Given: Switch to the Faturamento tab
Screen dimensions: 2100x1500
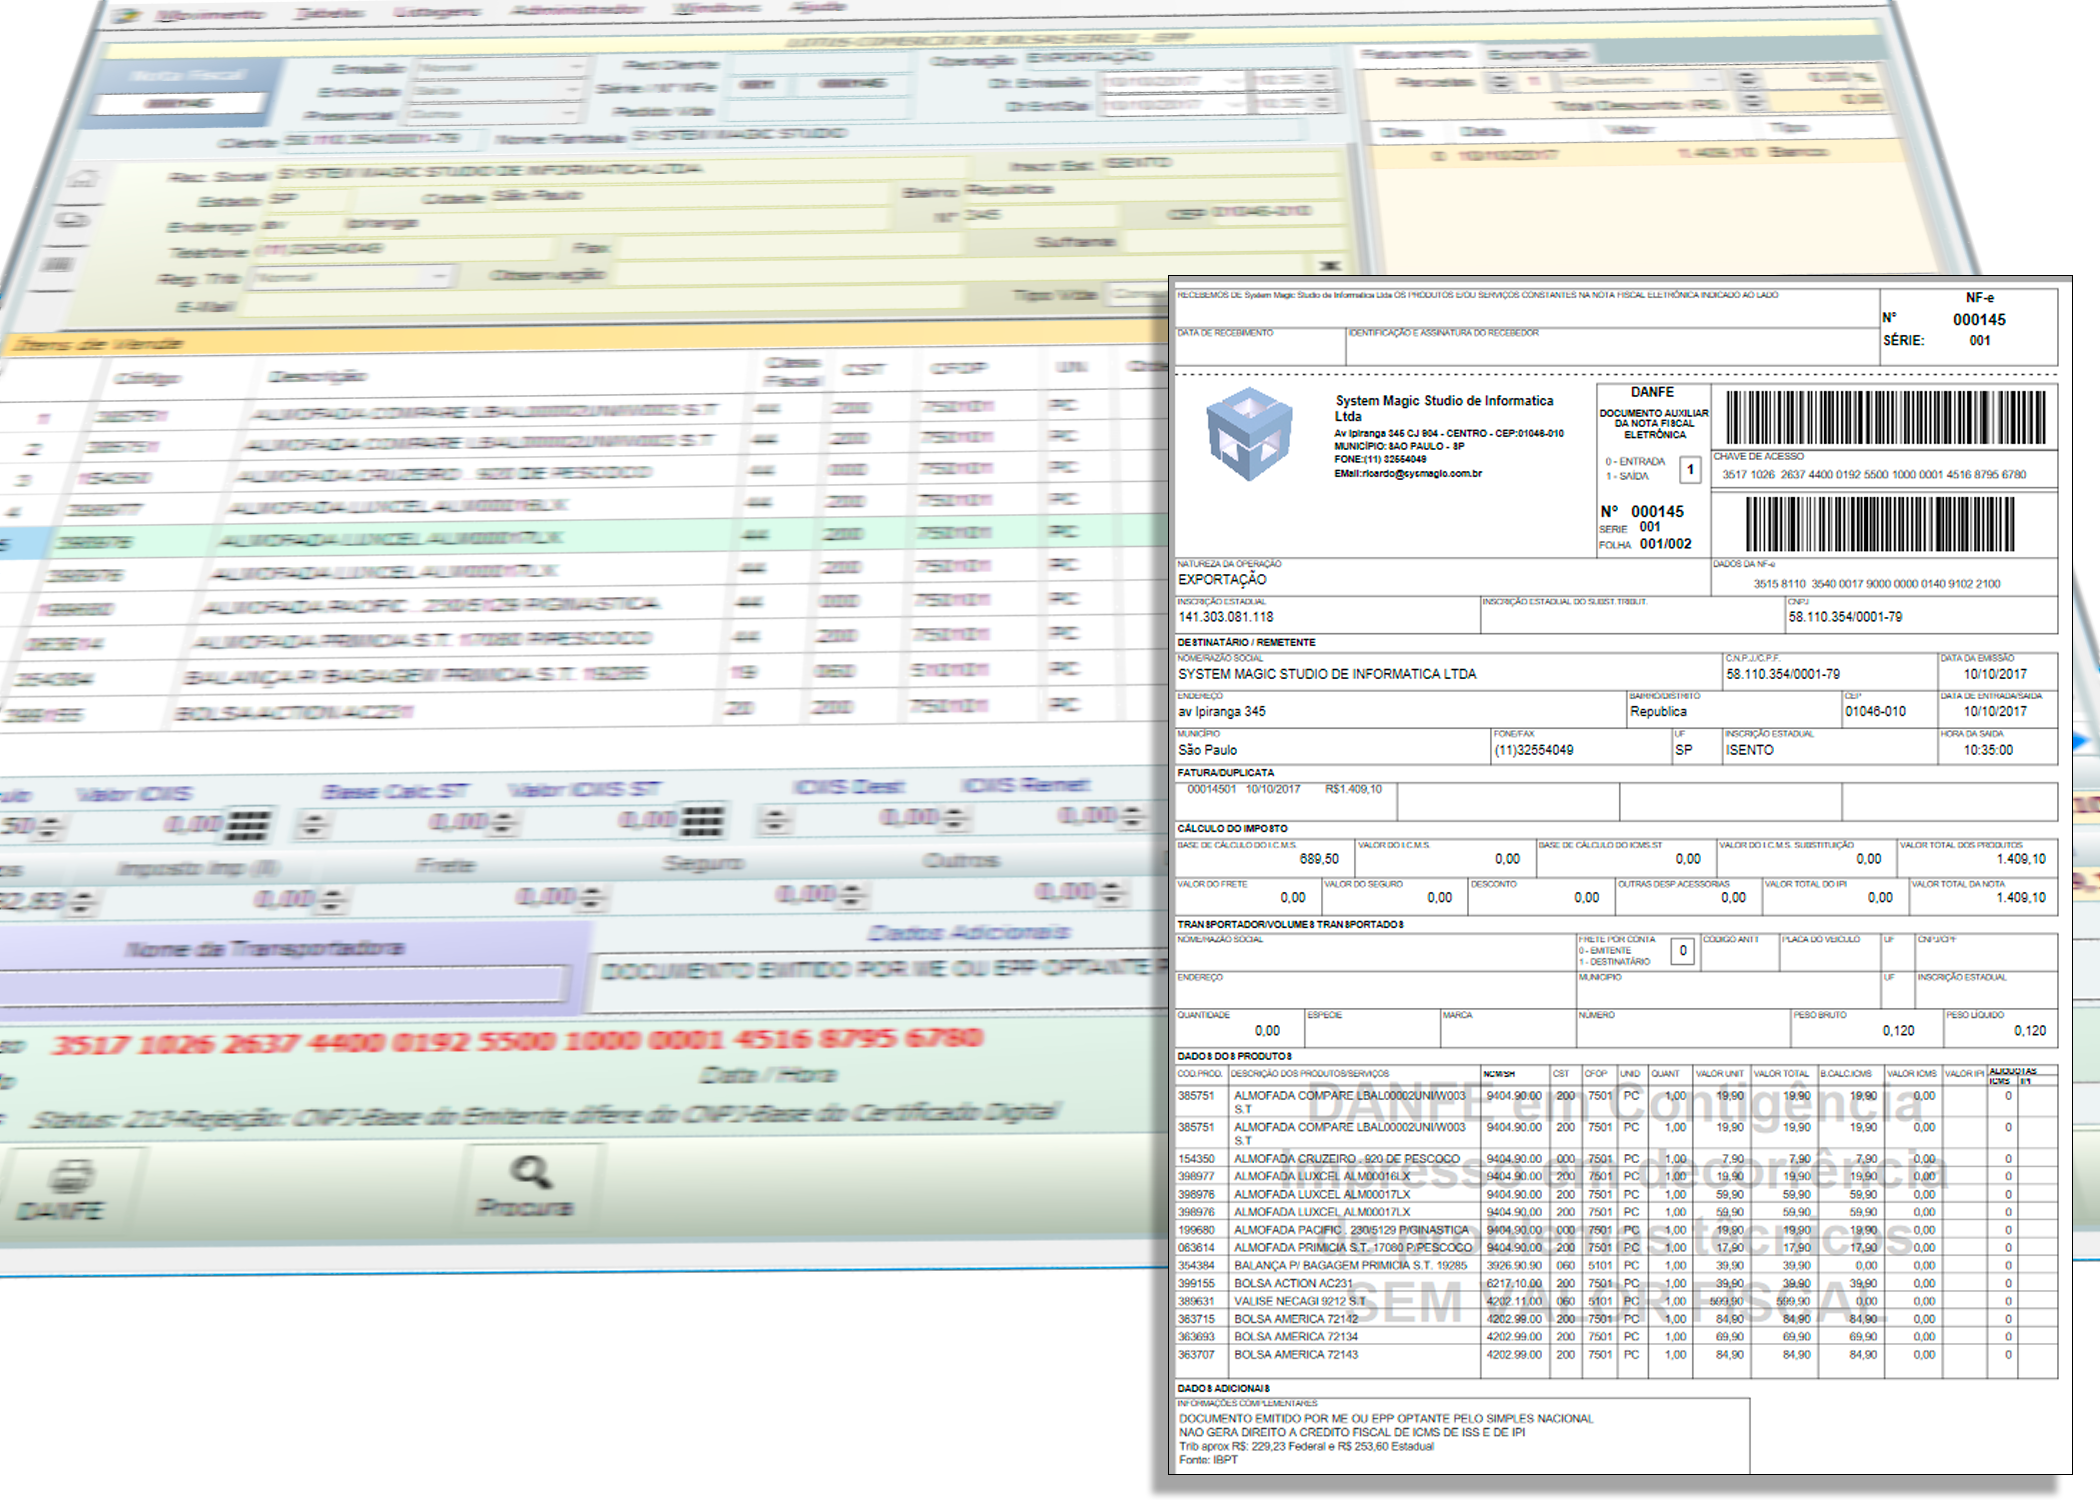Looking at the screenshot, I should point(1418,53).
